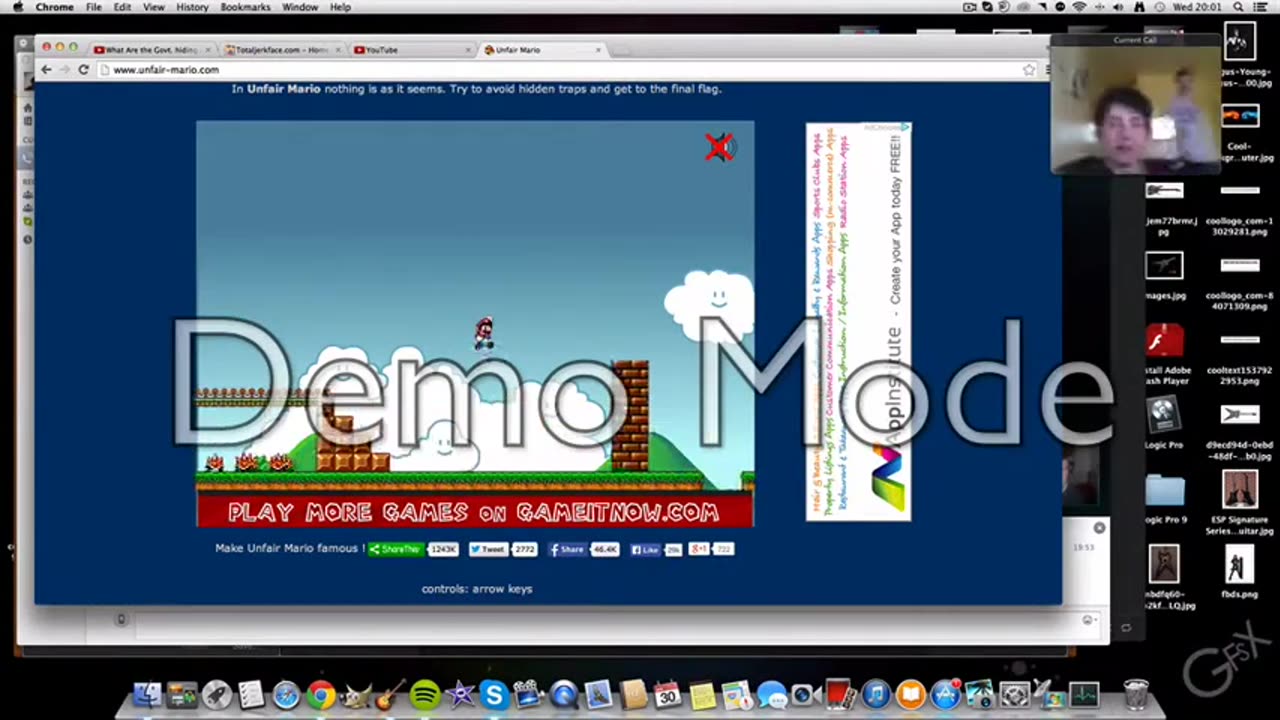Open Activity Monitor from the Dock
The image size is (1280, 720).
pyautogui.click(x=1084, y=694)
